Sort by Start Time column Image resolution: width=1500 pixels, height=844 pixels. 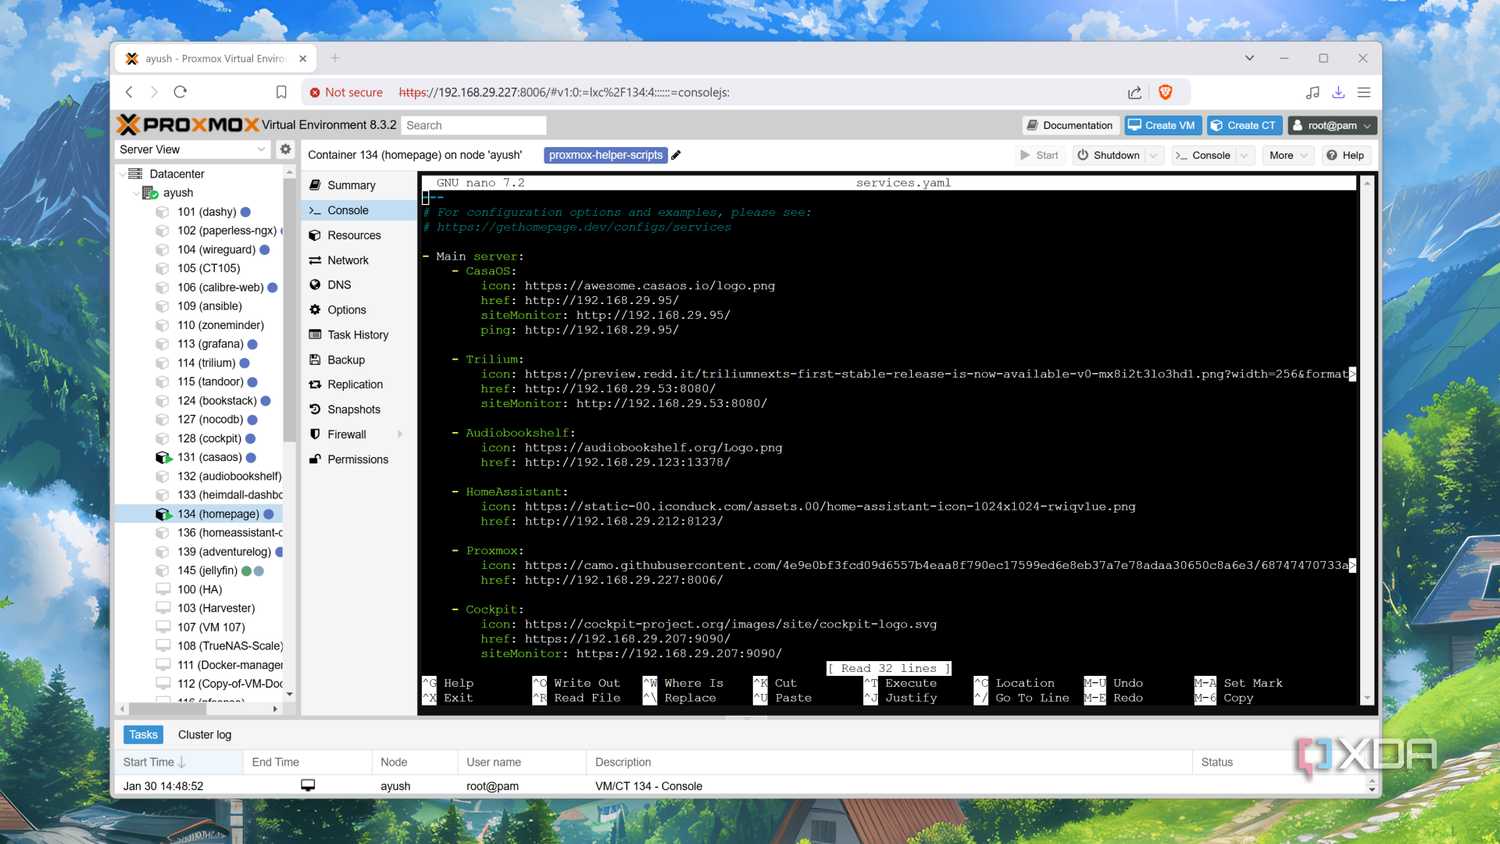[178, 762]
